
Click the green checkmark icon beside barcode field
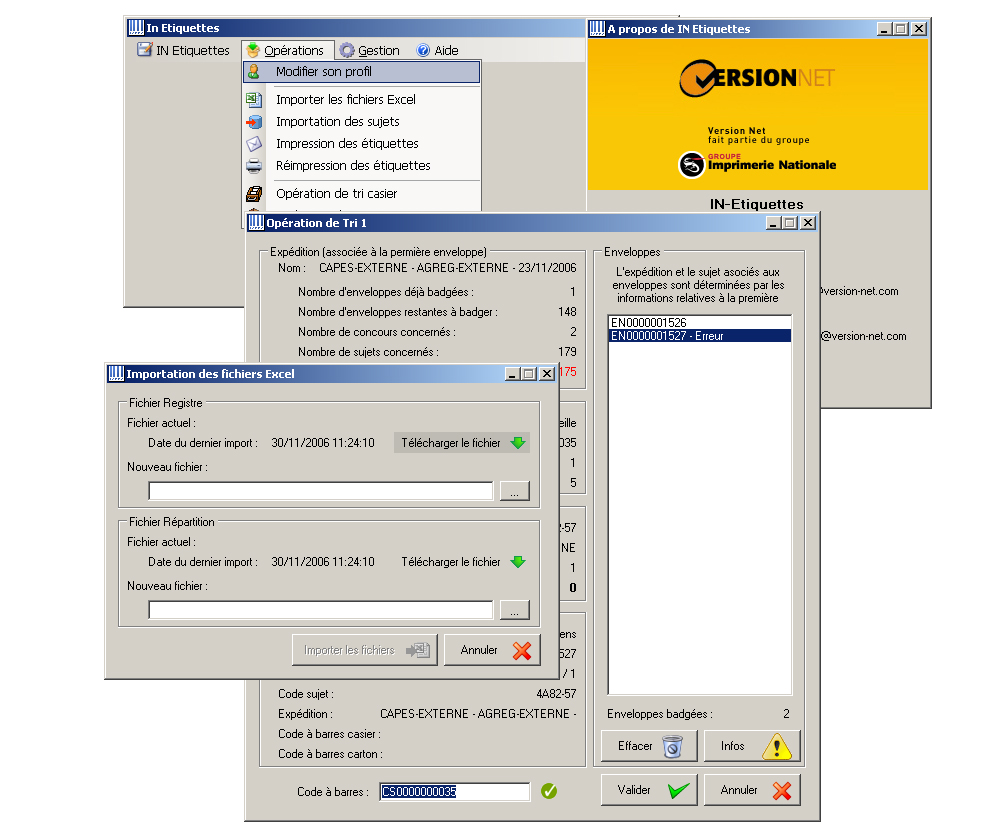(x=549, y=791)
